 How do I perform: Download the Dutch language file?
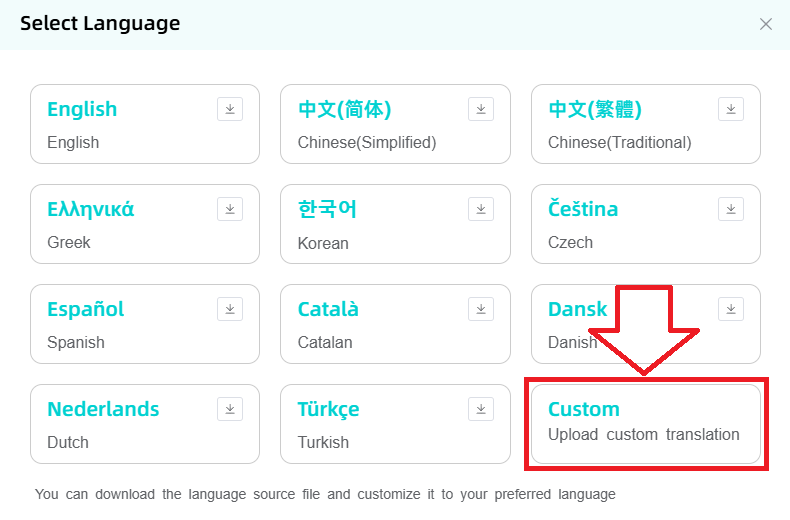(230, 409)
